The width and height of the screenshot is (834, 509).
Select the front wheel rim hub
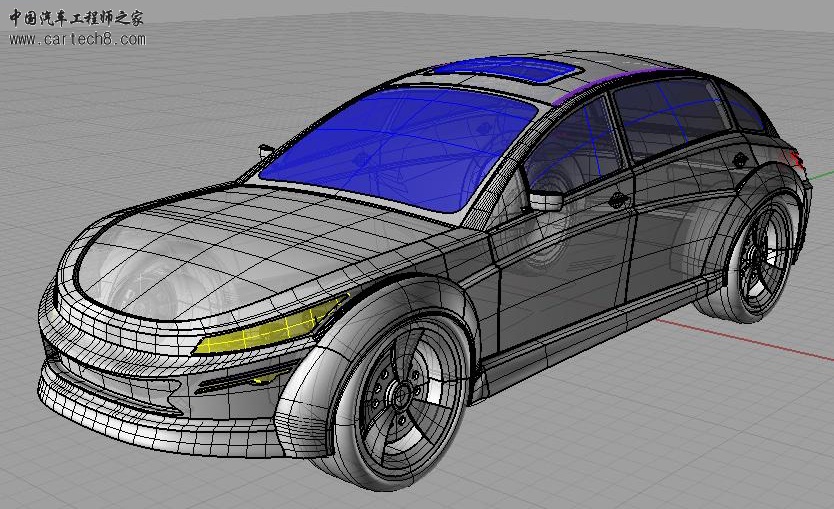(400, 394)
